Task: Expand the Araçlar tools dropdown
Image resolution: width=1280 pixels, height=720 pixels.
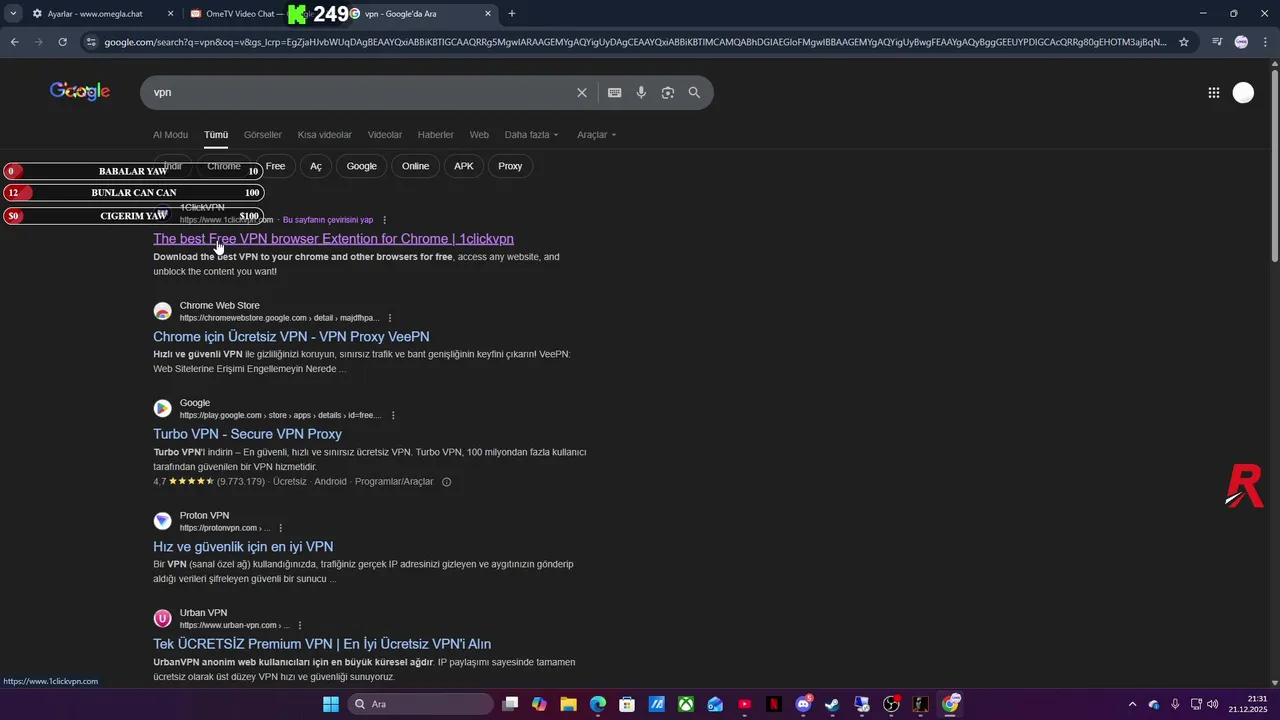Action: tap(597, 135)
